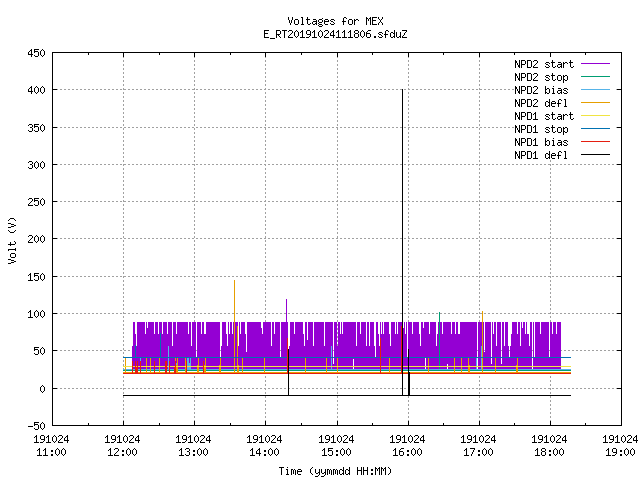This screenshot has height=480, width=640.
Task: Click the purple spike peak near 14:15
Action: click(287, 300)
